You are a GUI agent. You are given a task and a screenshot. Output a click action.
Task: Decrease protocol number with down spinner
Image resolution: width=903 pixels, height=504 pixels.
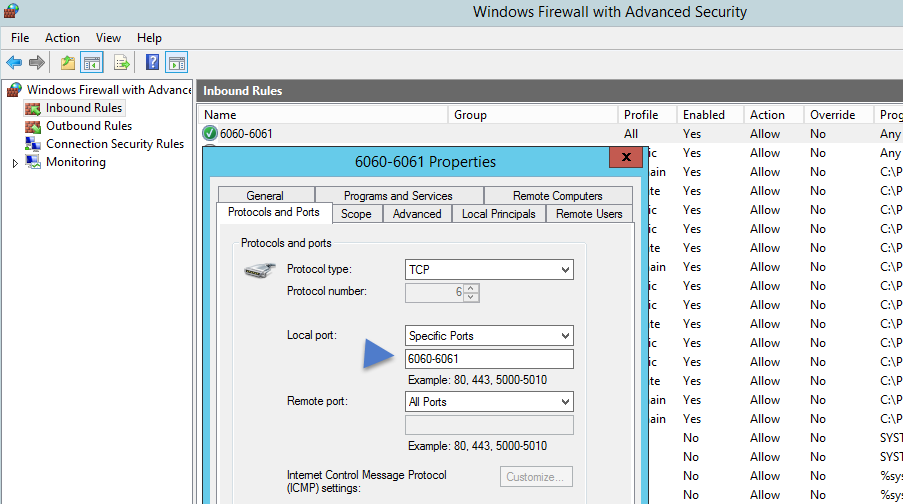[x=471, y=297]
